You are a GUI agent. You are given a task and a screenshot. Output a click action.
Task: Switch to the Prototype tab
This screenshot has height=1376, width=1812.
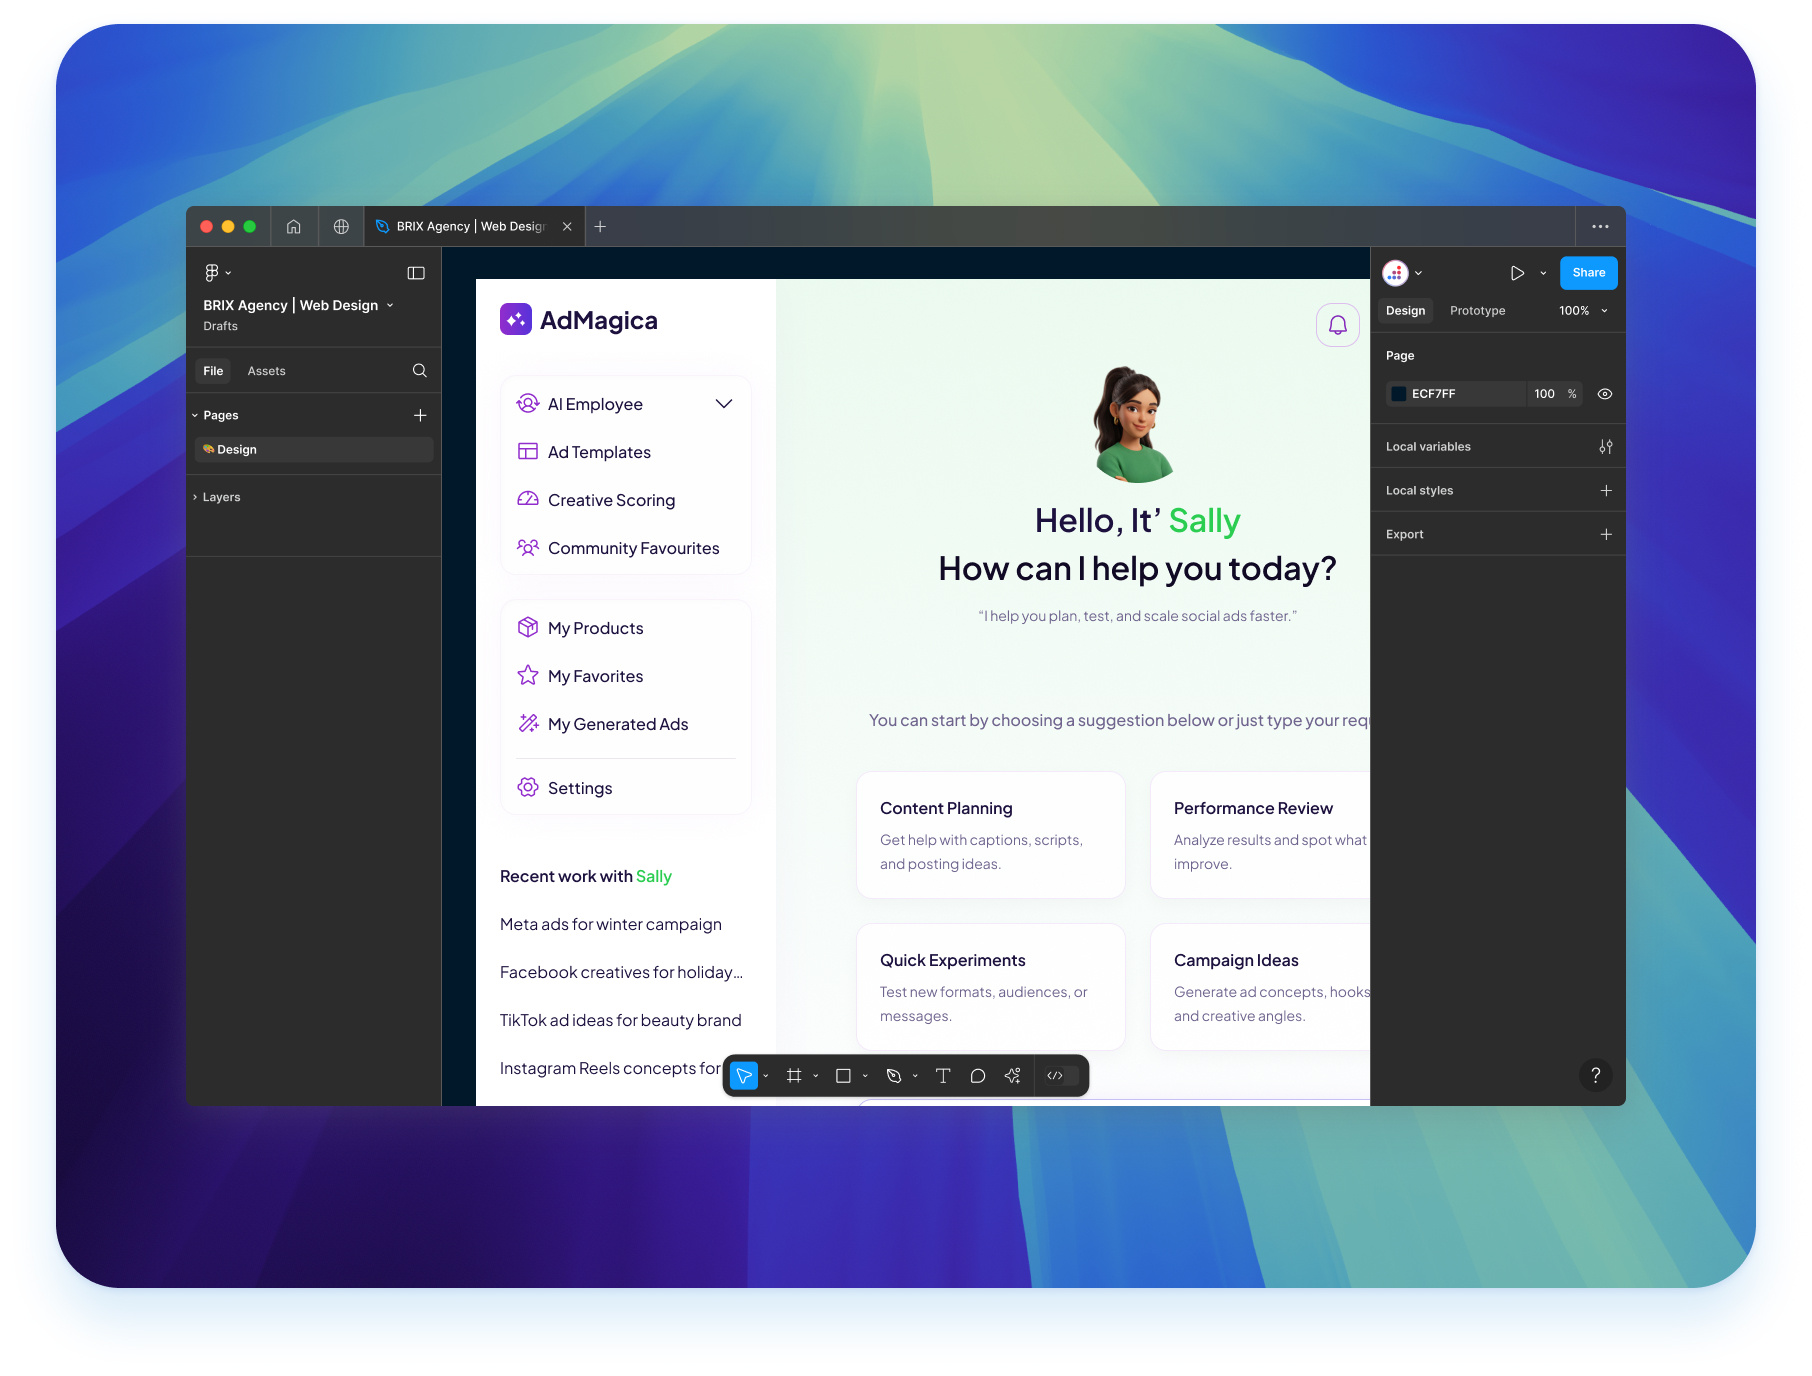(x=1478, y=311)
